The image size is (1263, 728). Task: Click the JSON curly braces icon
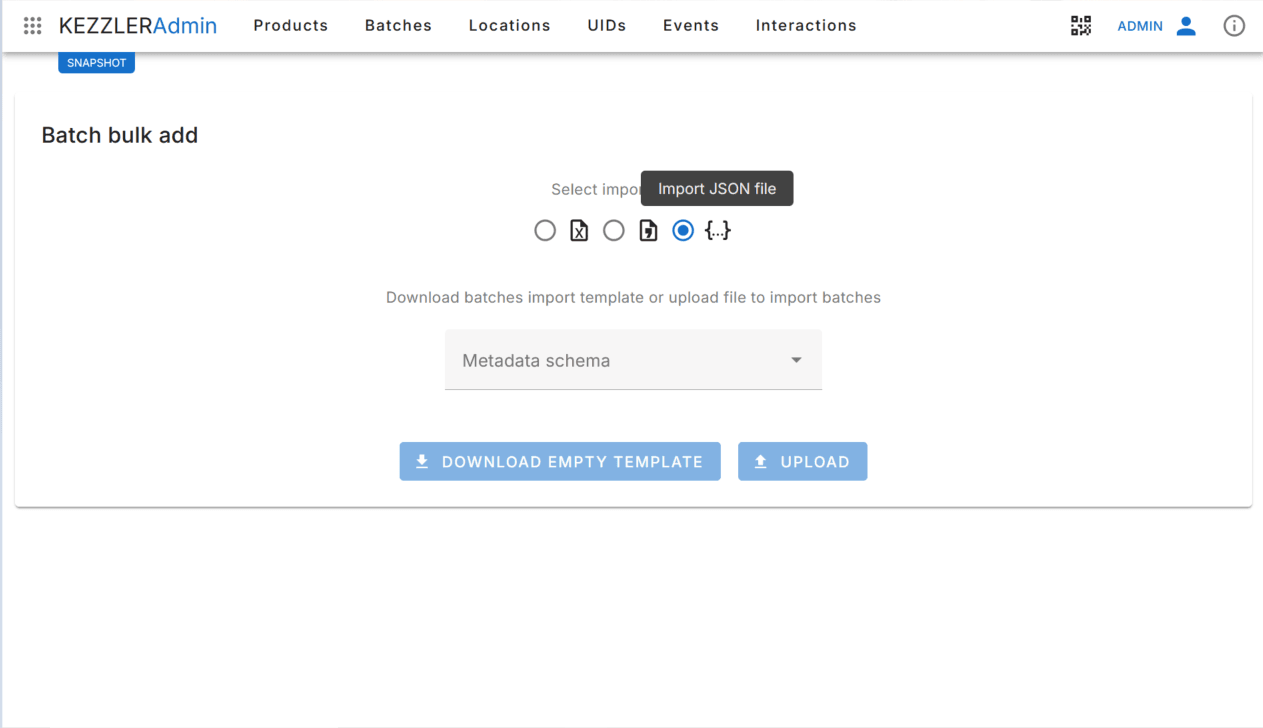(x=718, y=231)
